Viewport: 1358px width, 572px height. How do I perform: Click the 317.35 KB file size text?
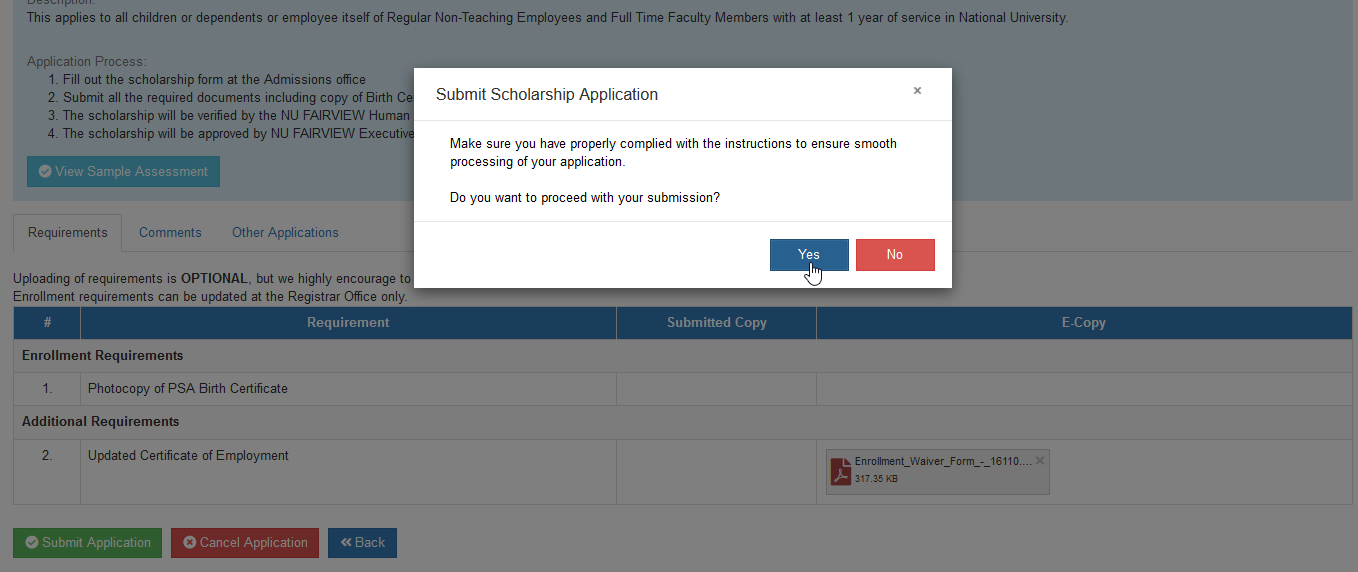tap(876, 479)
